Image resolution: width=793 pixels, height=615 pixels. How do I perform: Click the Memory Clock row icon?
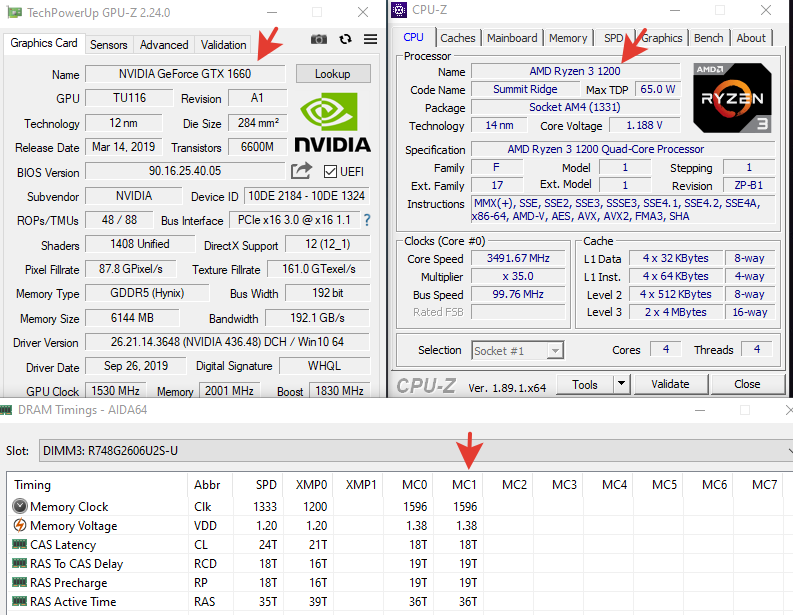coord(19,507)
